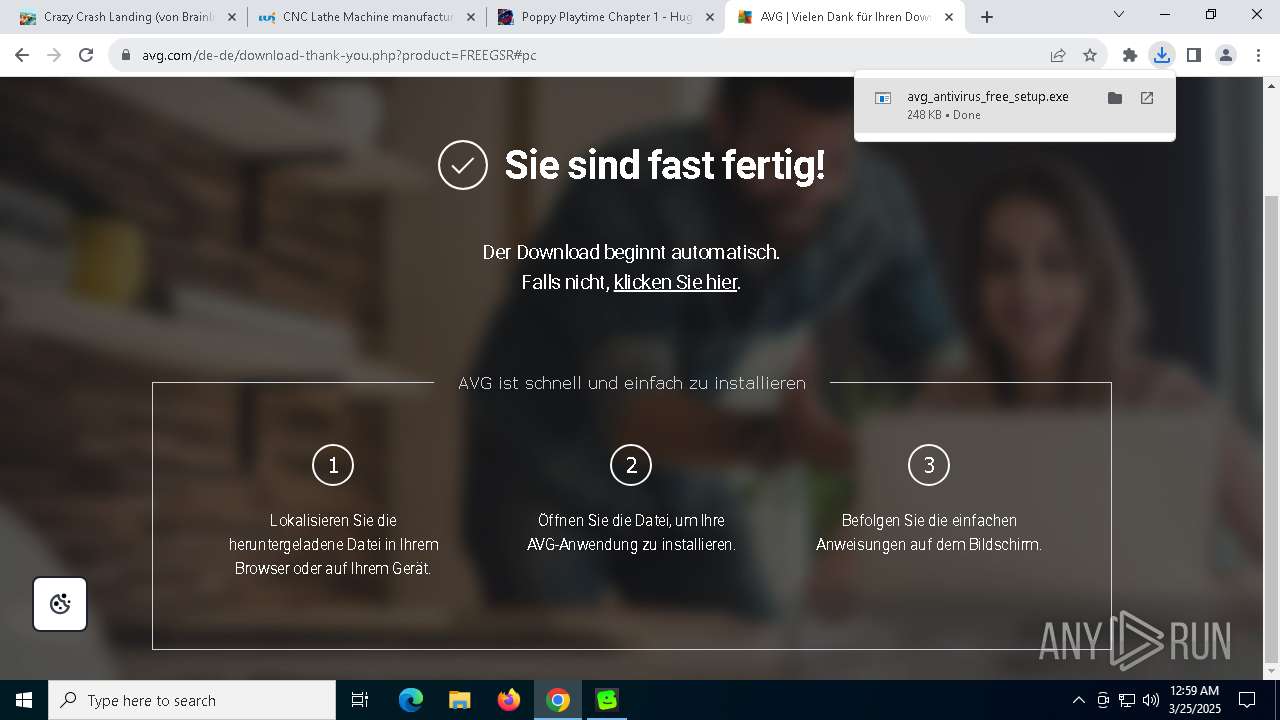Expand the tab search dropdown
1280x720 pixels.
point(1119,15)
